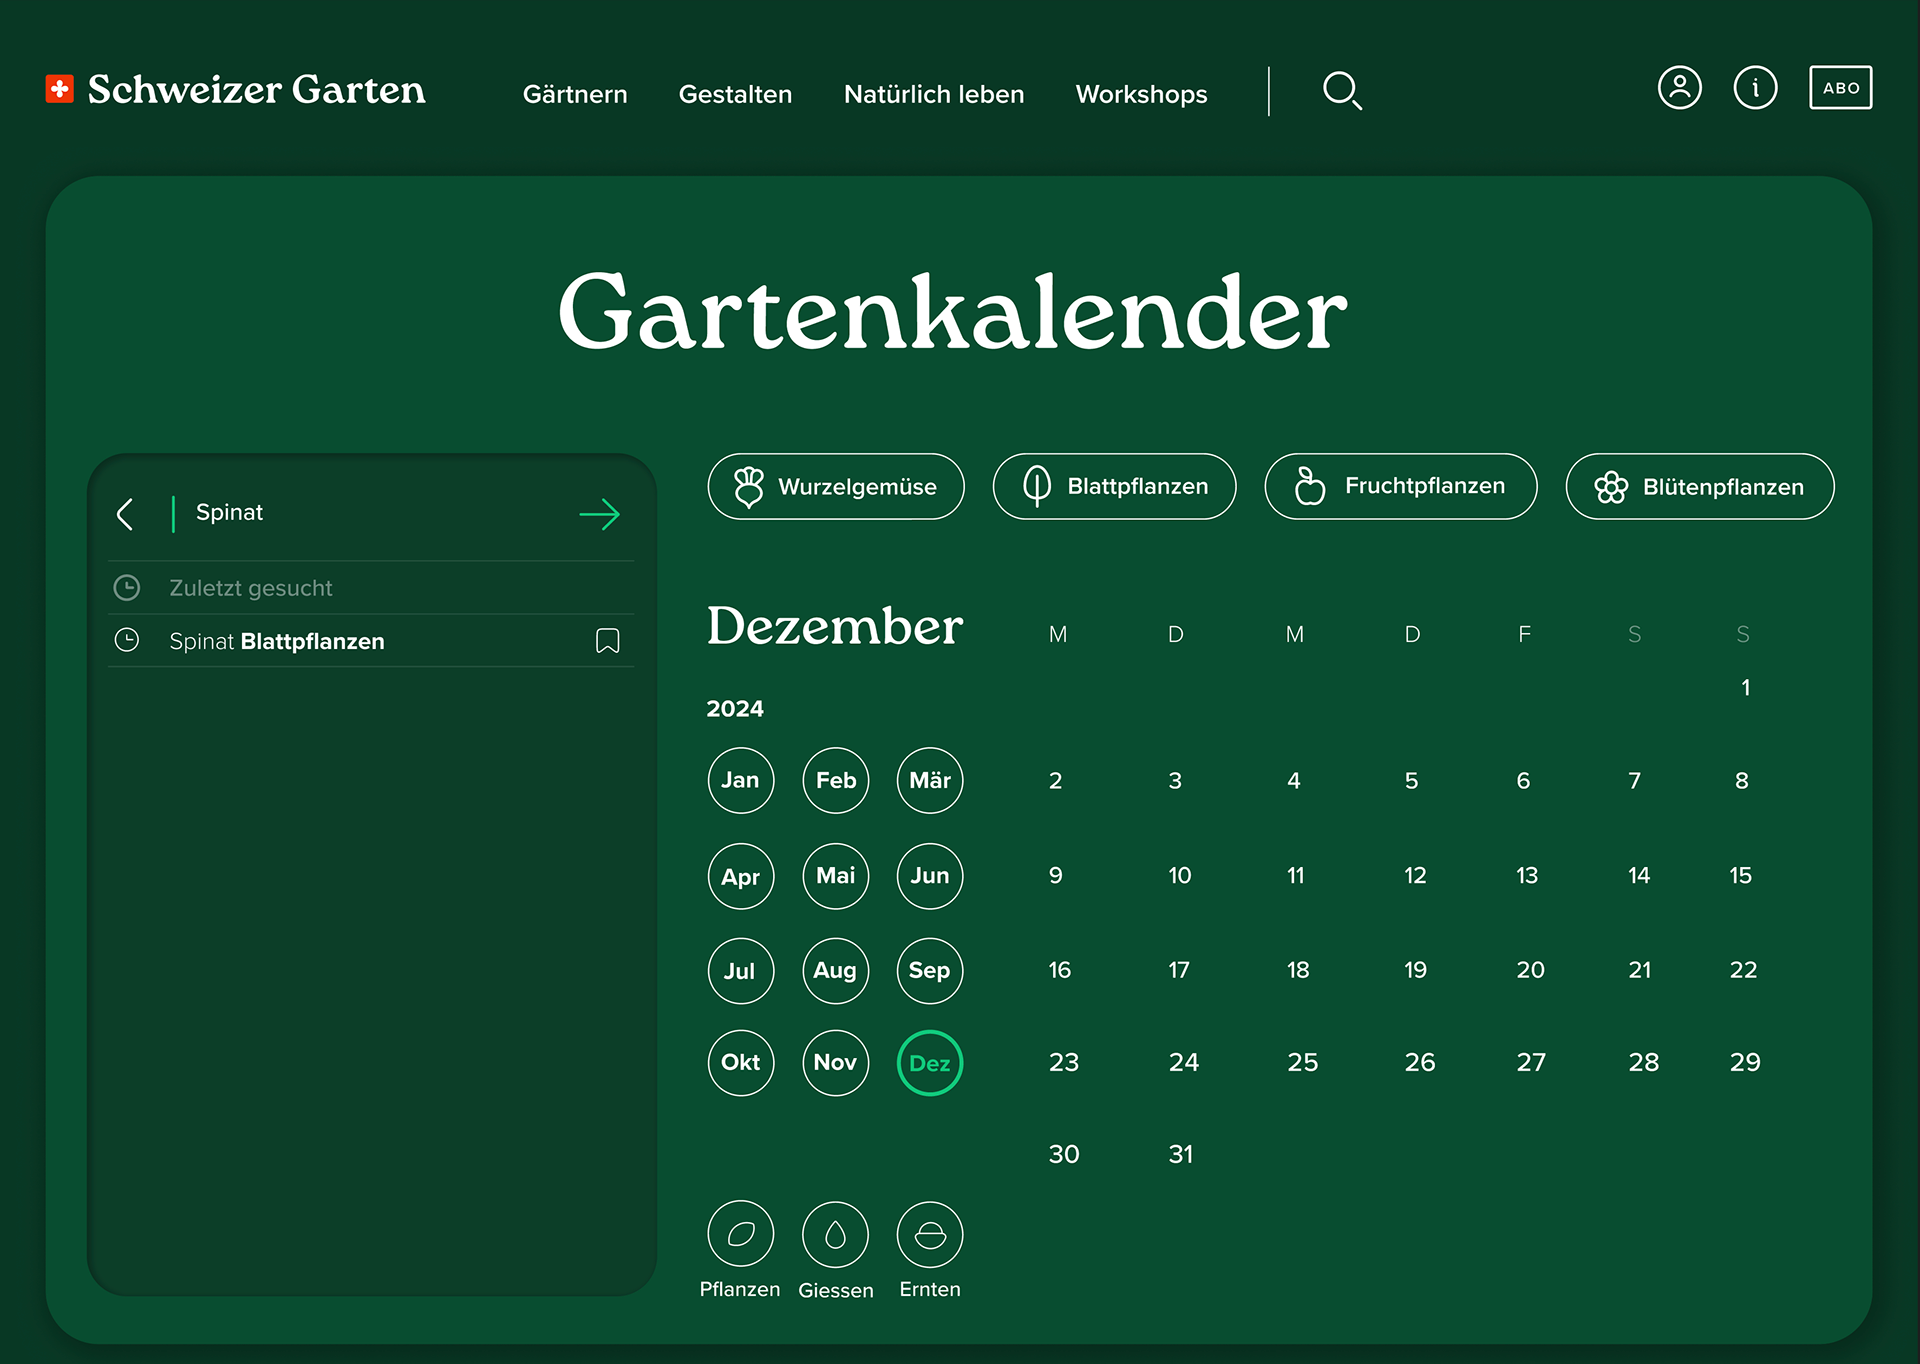This screenshot has height=1364, width=1920.
Task: Open the Gärtnern menu
Action: point(575,94)
